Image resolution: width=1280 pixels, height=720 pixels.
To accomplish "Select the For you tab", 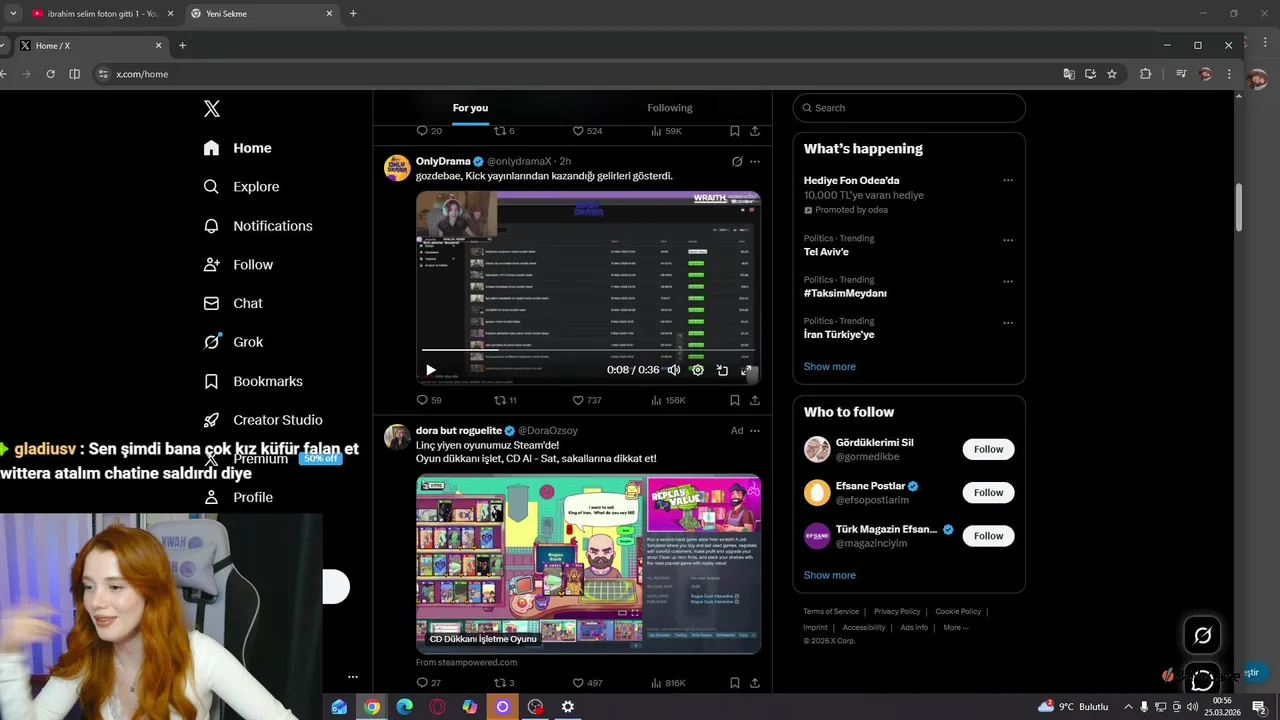I will [x=470, y=108].
